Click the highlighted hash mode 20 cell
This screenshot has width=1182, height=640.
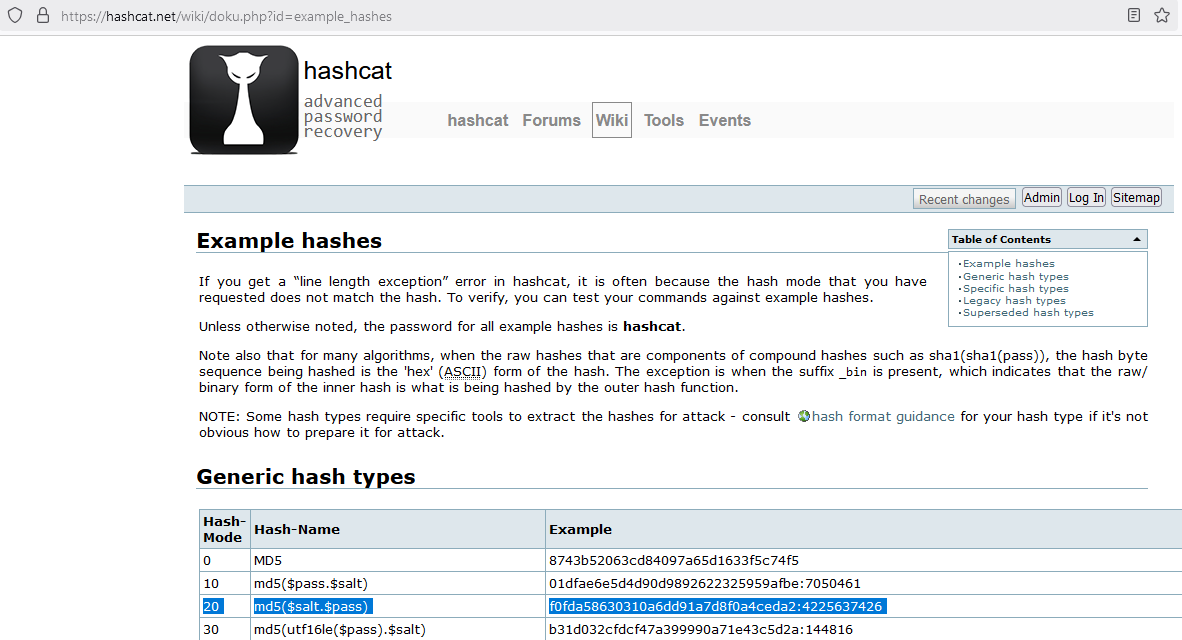(x=225, y=606)
